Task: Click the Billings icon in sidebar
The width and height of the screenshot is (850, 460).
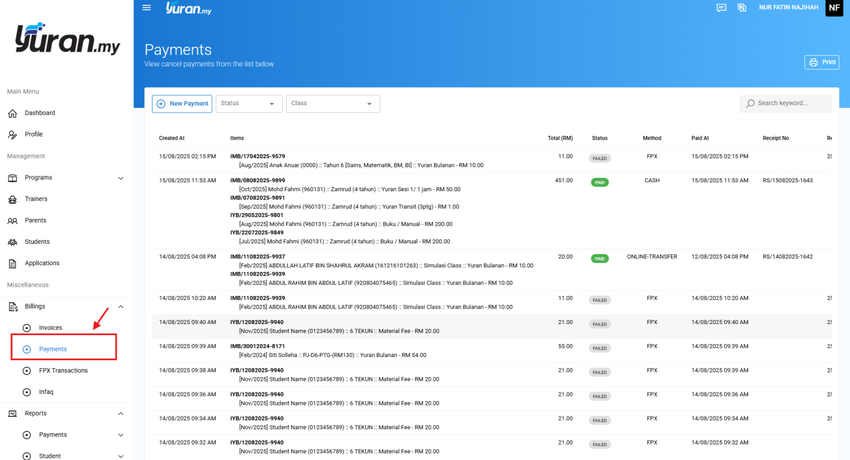Action: click(x=12, y=307)
